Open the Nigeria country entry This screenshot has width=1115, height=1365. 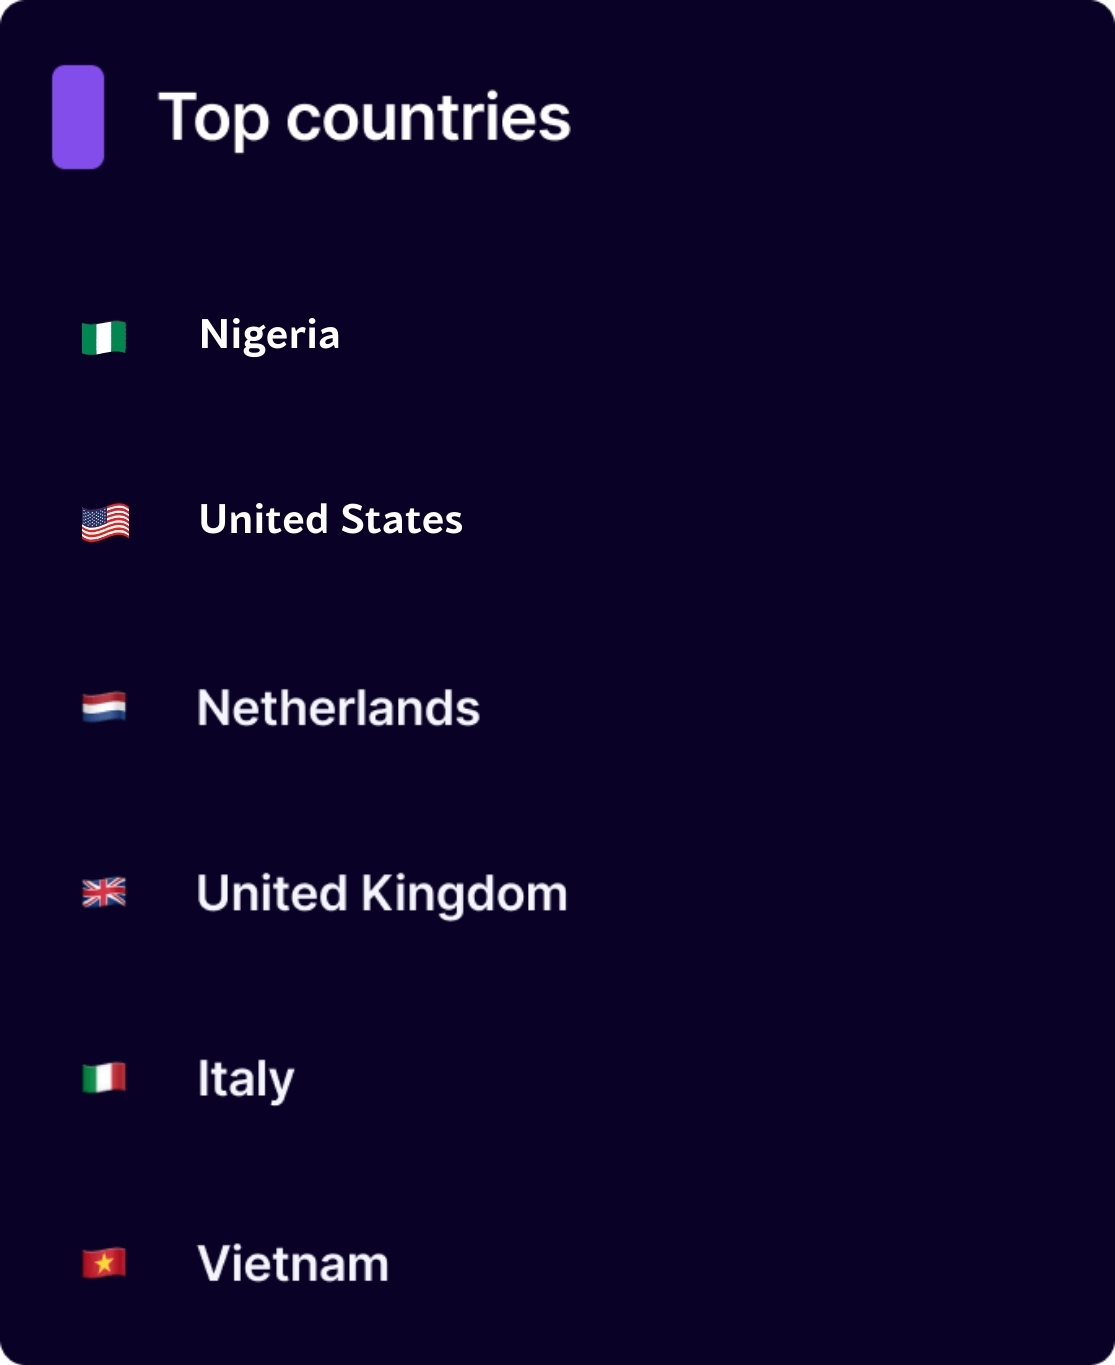point(270,336)
